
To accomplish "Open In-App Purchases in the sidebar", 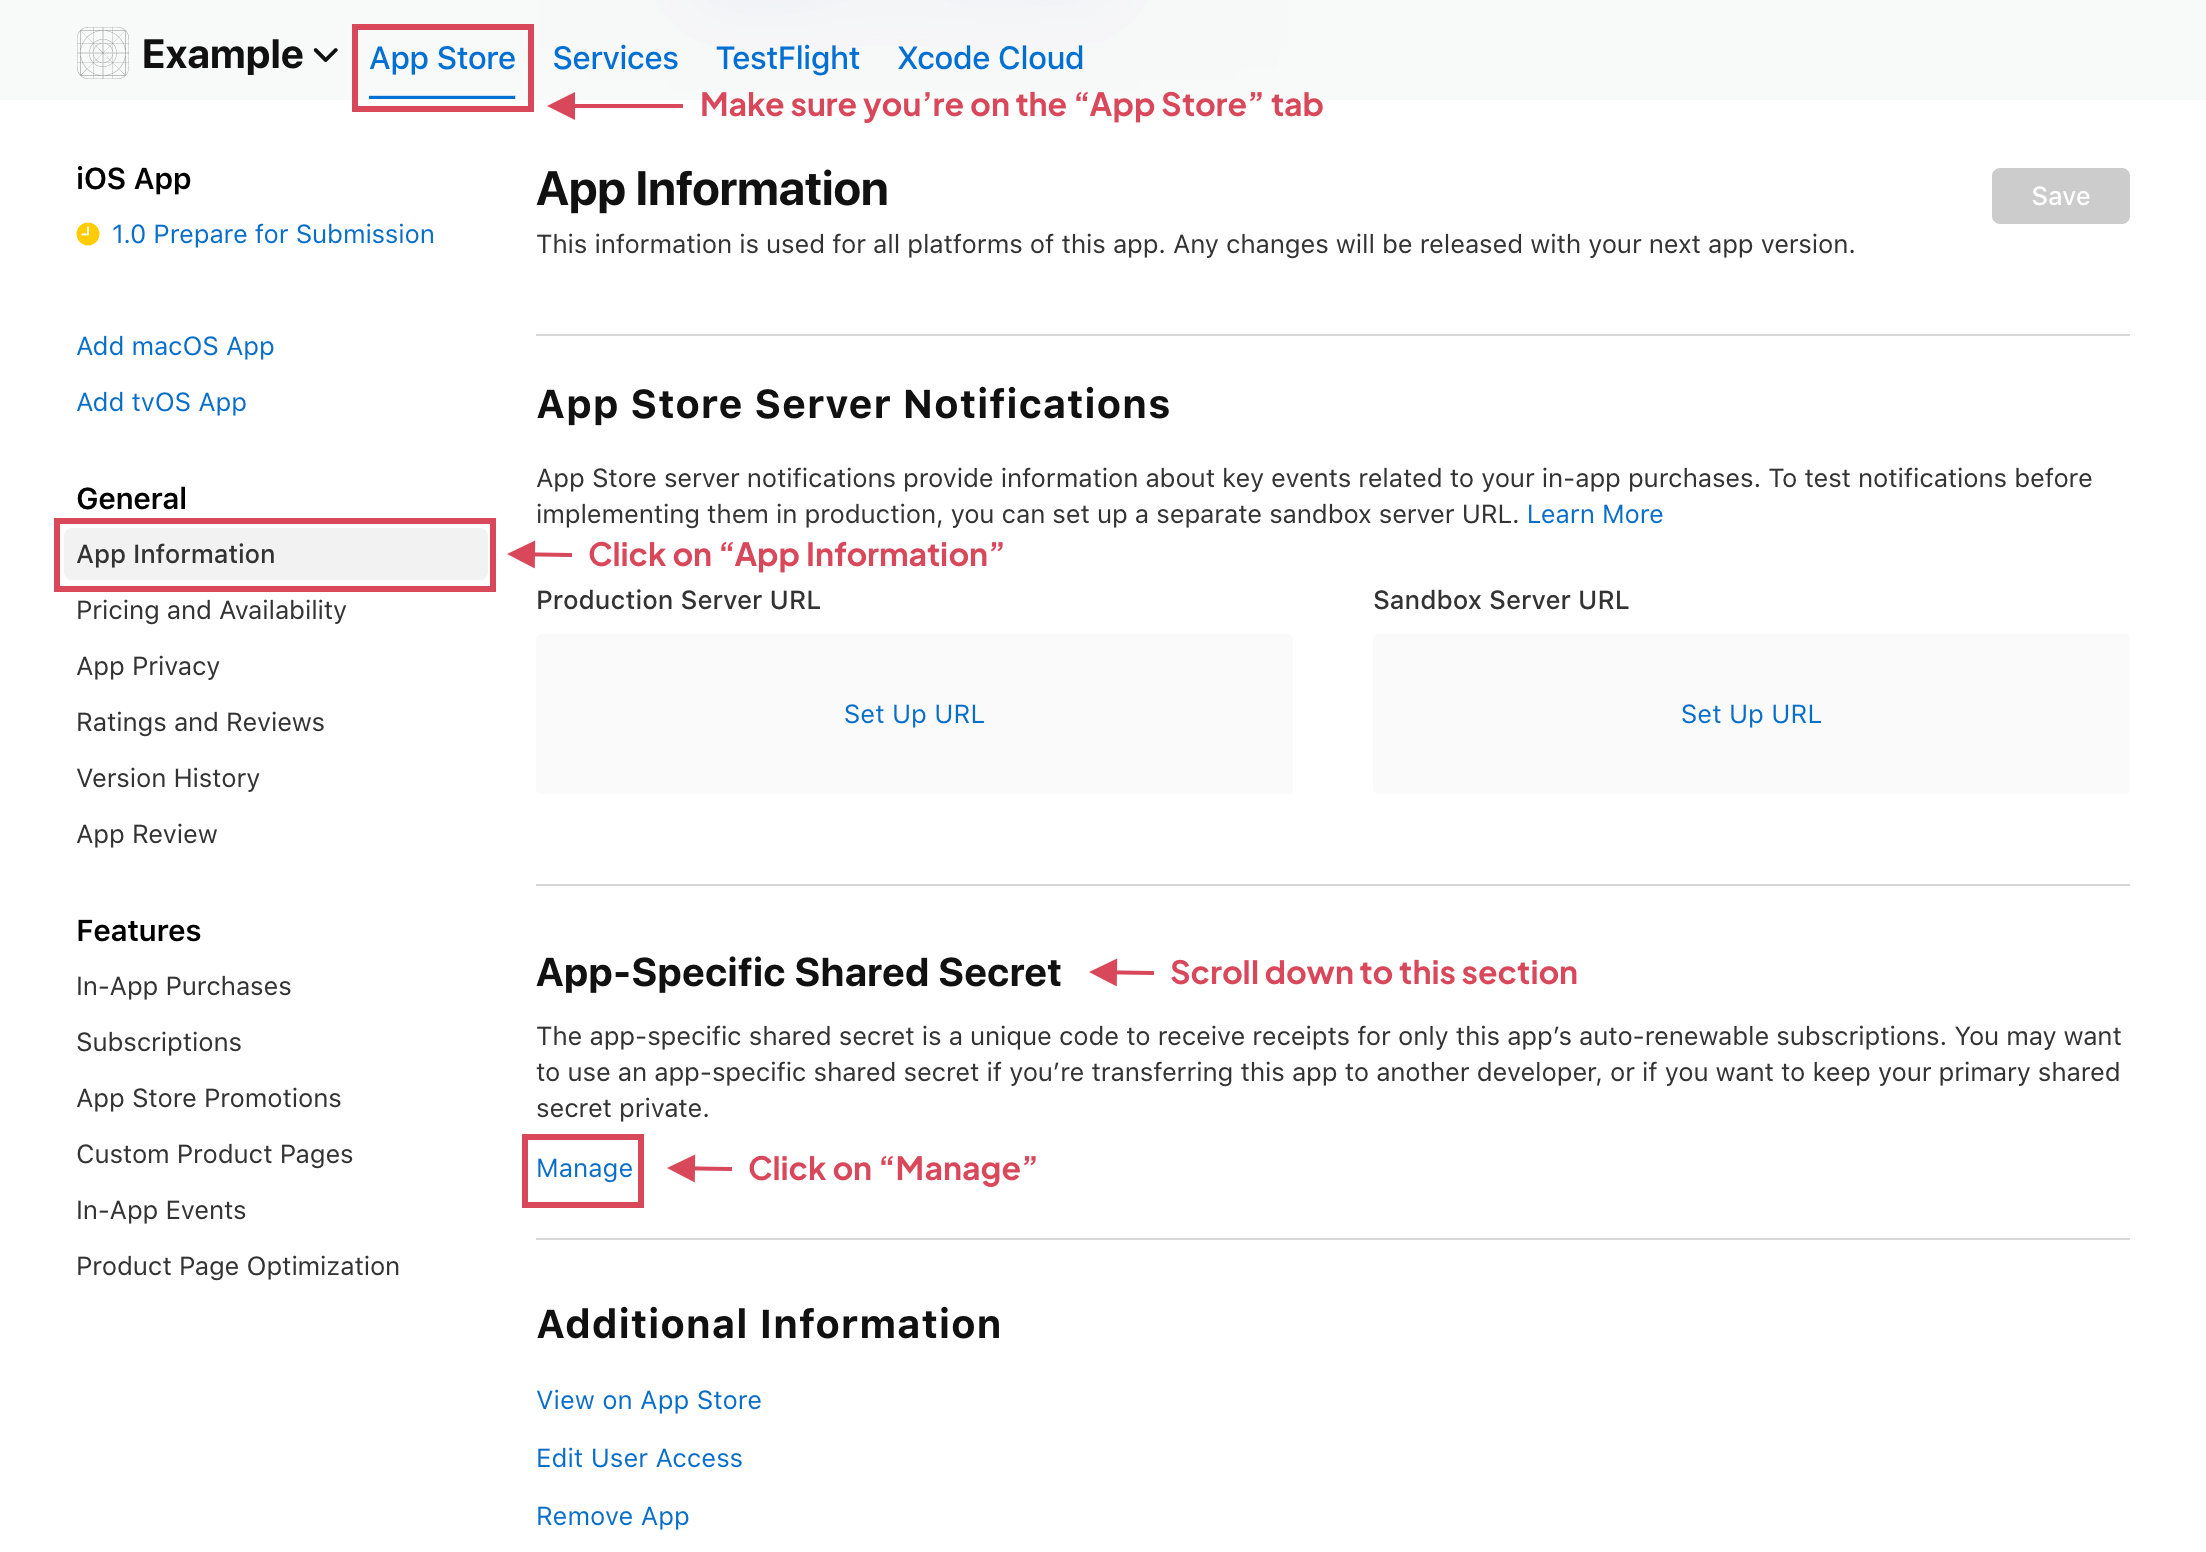I will [184, 986].
